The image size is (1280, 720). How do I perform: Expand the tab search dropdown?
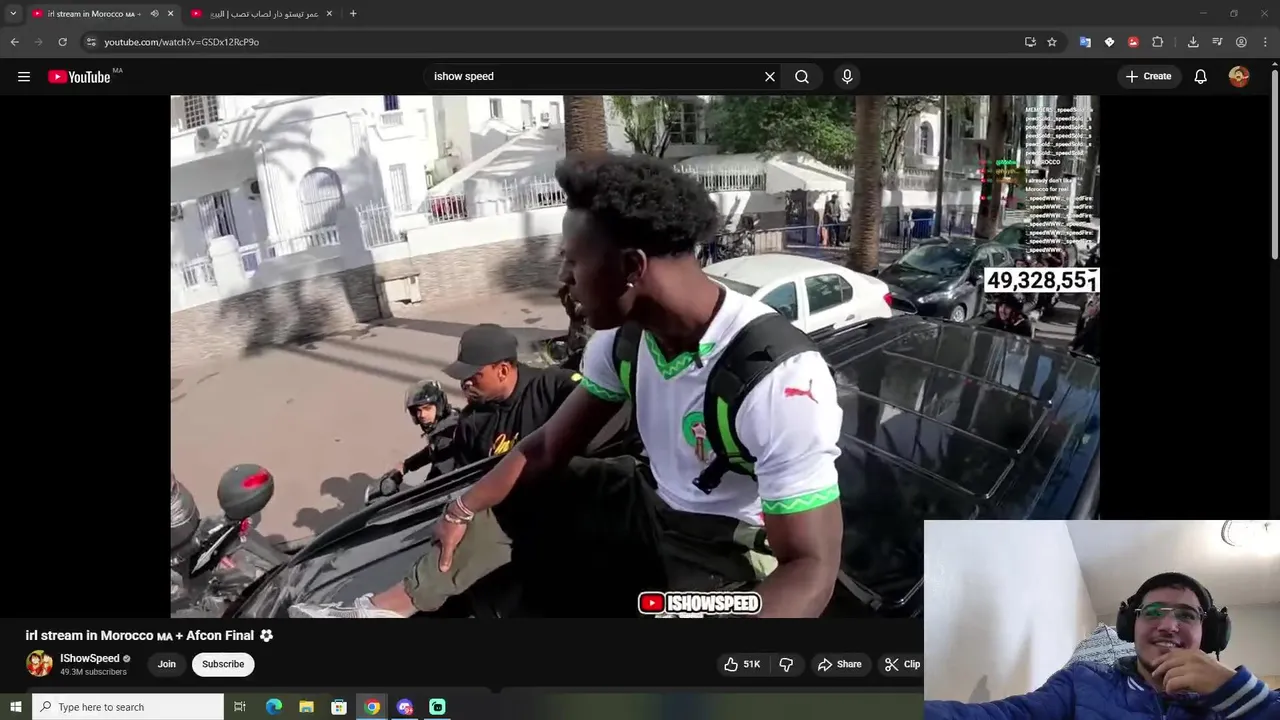click(x=13, y=13)
